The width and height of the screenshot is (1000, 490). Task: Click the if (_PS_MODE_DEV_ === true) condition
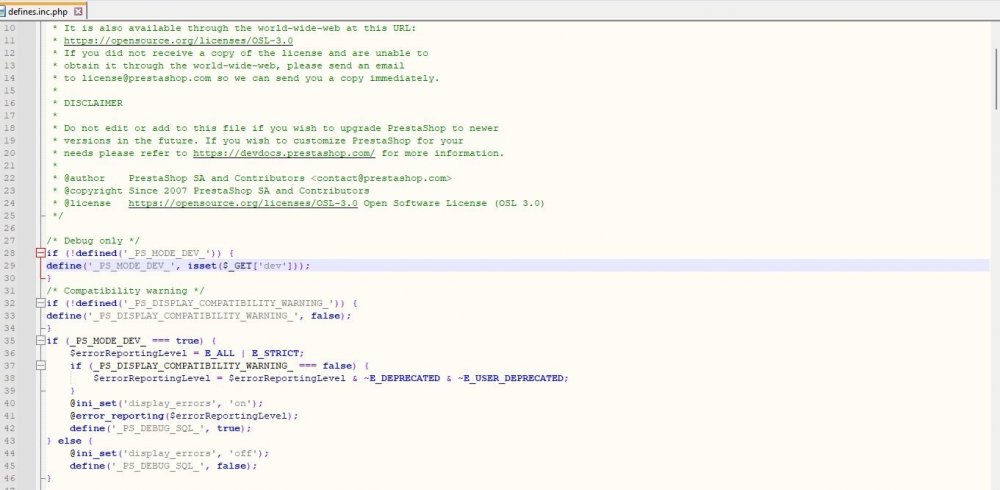[131, 341]
